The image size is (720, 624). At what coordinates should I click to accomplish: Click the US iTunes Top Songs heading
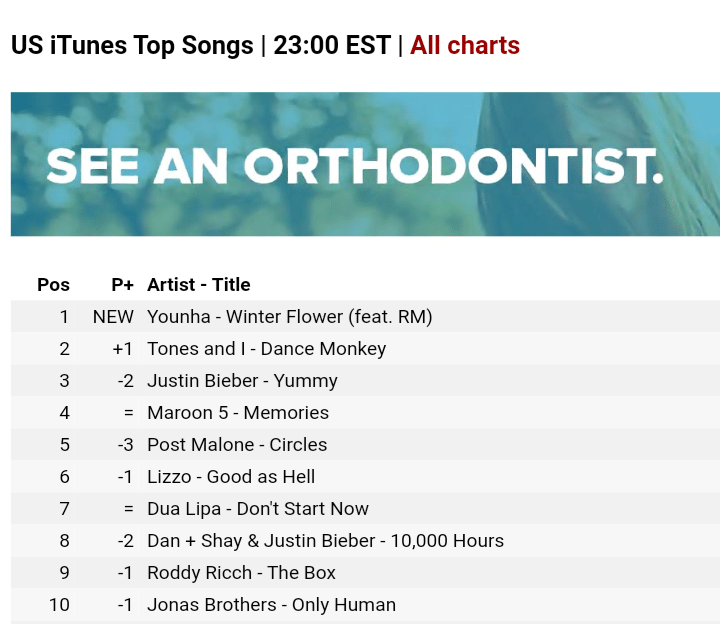[132, 46]
